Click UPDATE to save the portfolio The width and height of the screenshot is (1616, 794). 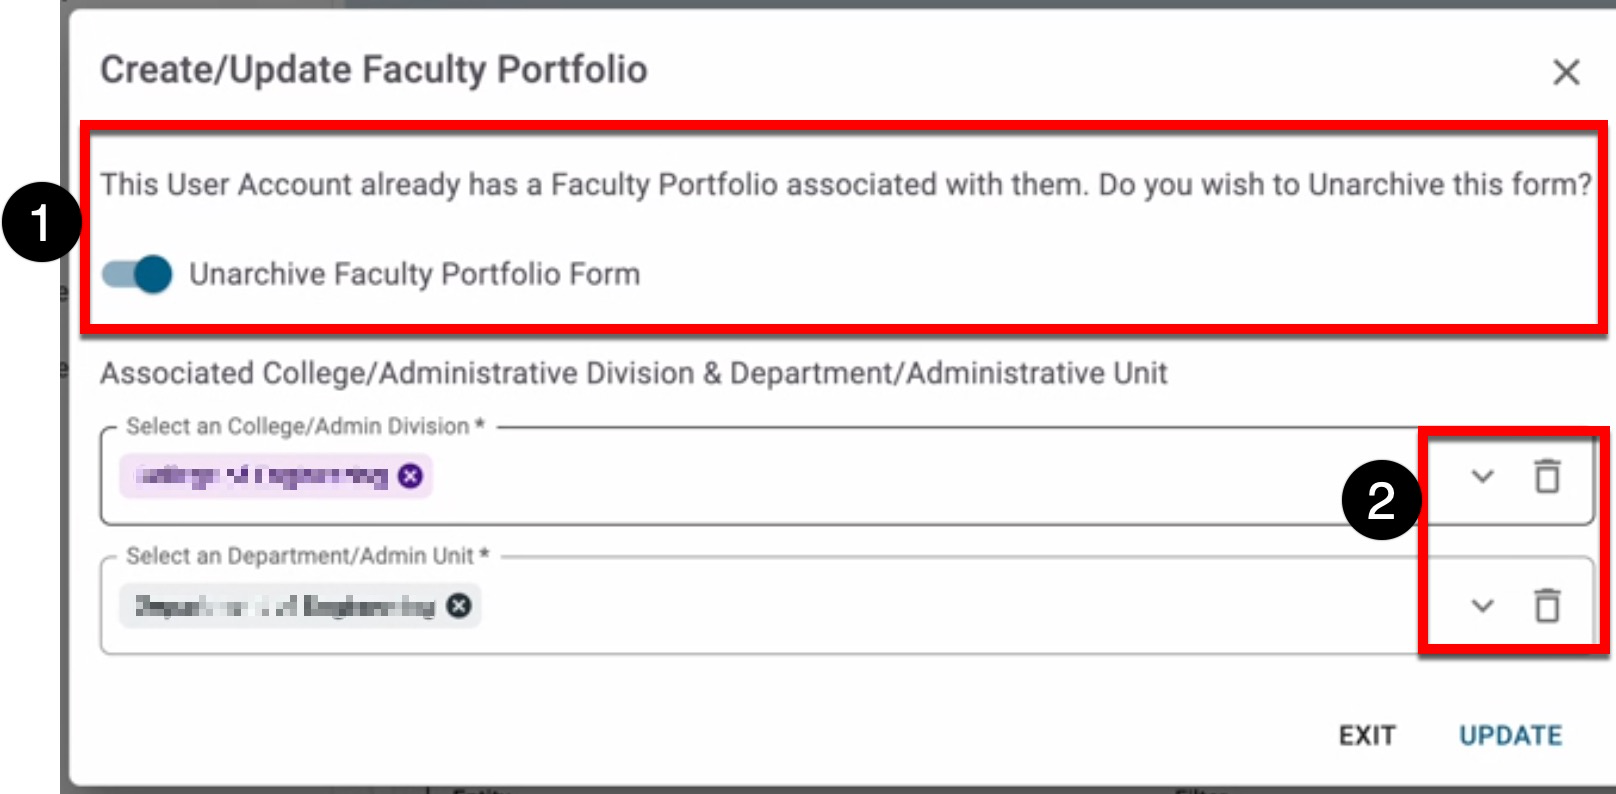coord(1510,736)
